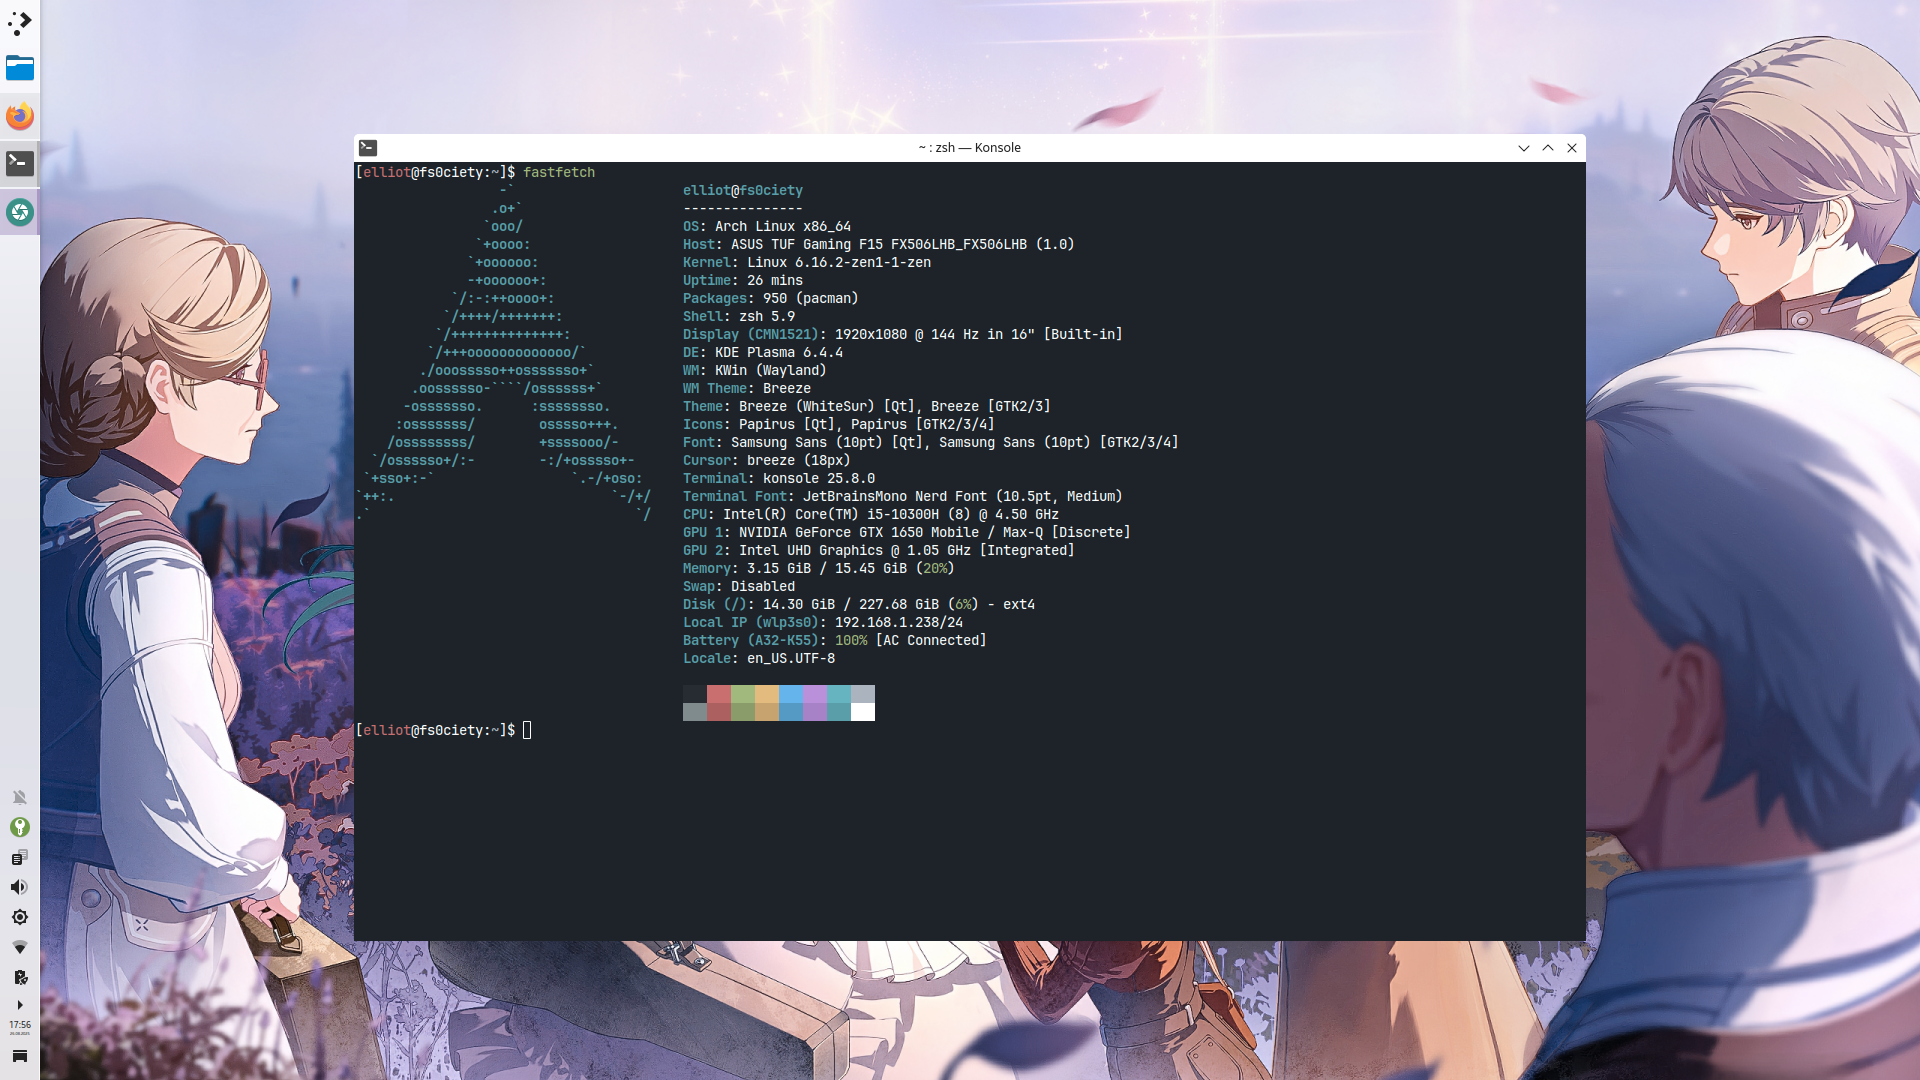Open the green key password manager tray icon

coord(20,827)
